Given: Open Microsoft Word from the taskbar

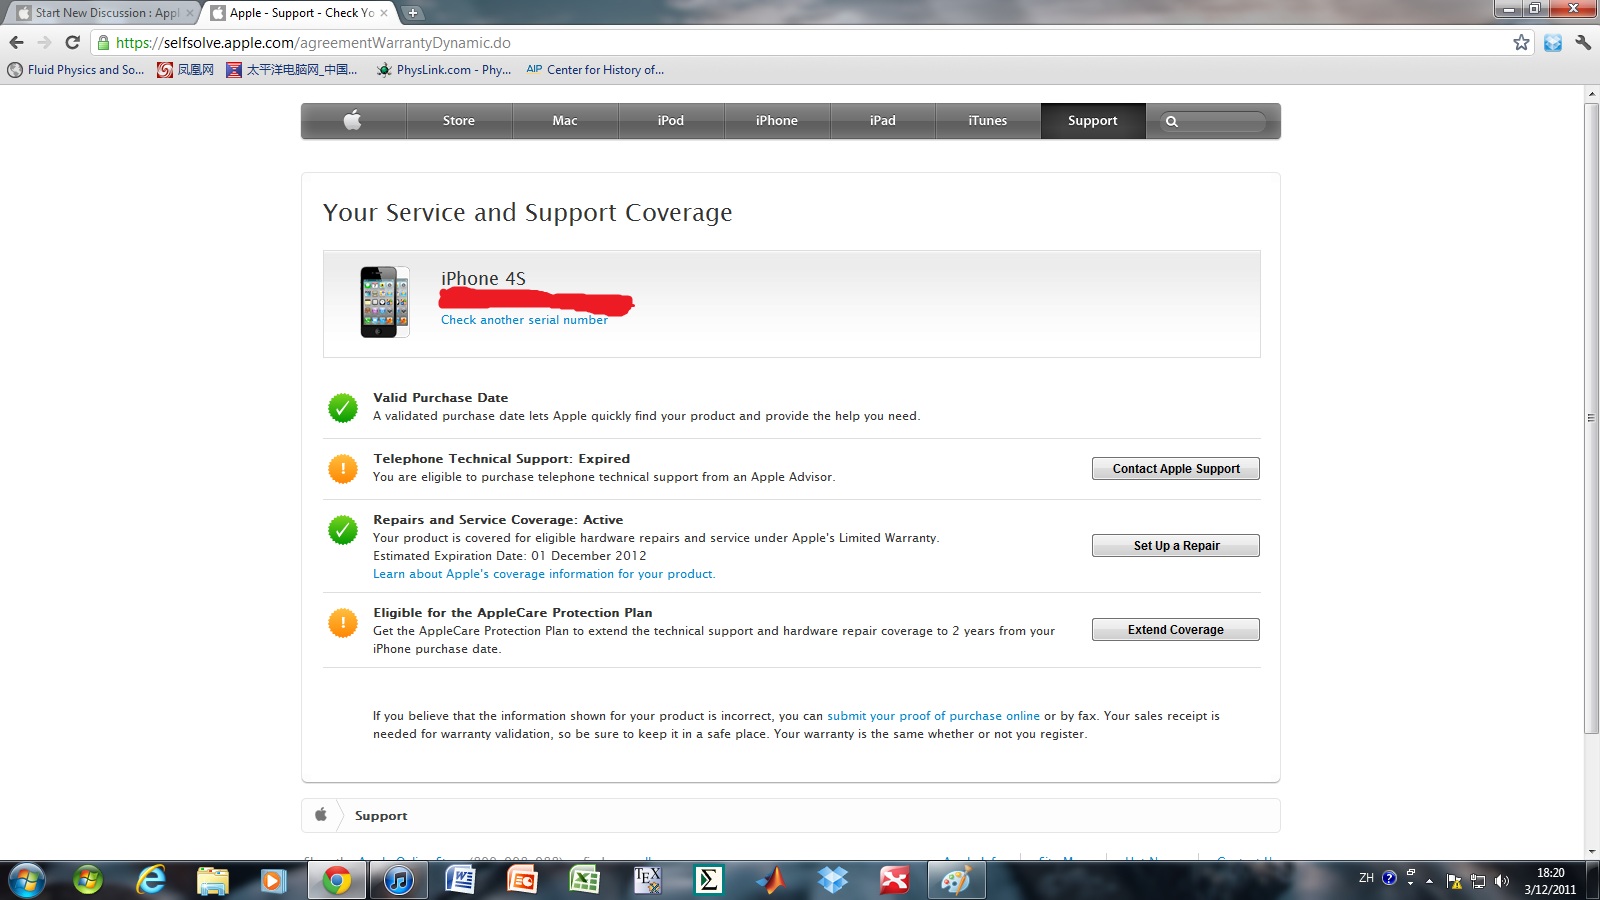Looking at the screenshot, I should point(460,880).
